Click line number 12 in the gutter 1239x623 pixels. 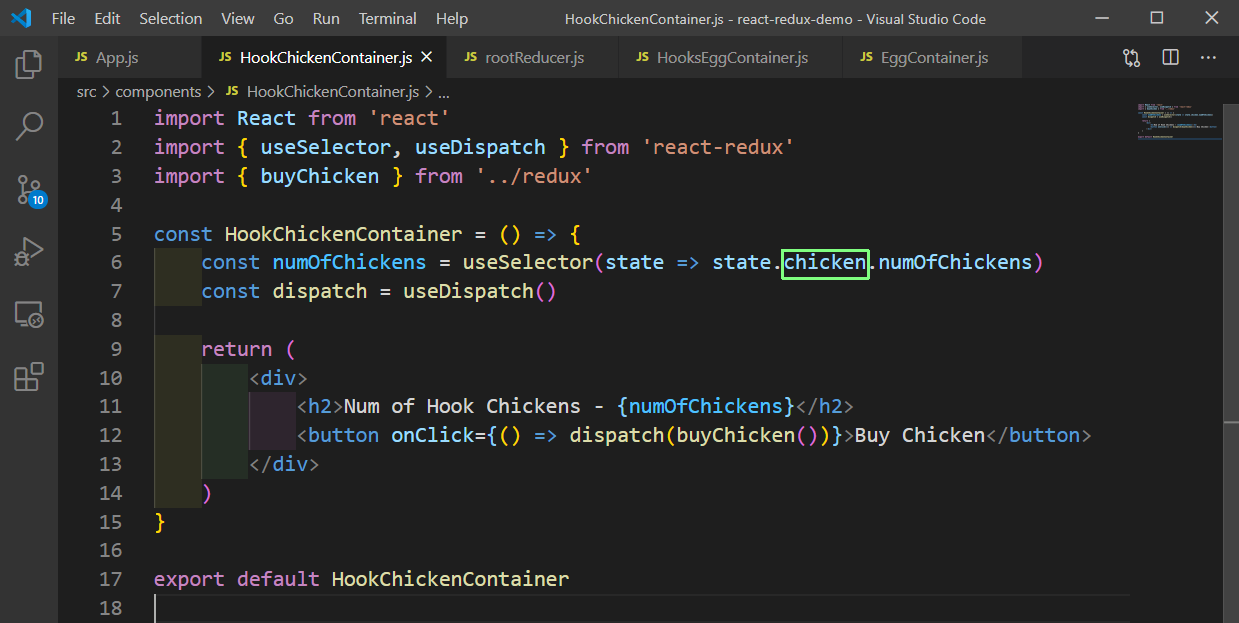pyautogui.click(x=110, y=435)
